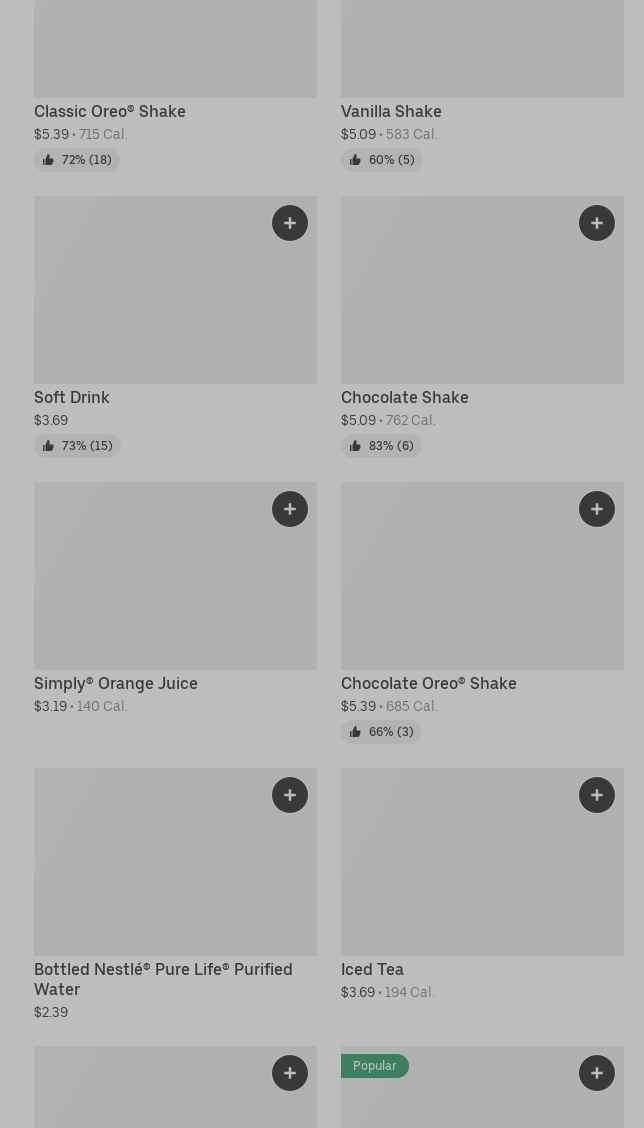This screenshot has height=1128, width=644.
Task: Click the Popular badge label
Action: click(x=375, y=1066)
